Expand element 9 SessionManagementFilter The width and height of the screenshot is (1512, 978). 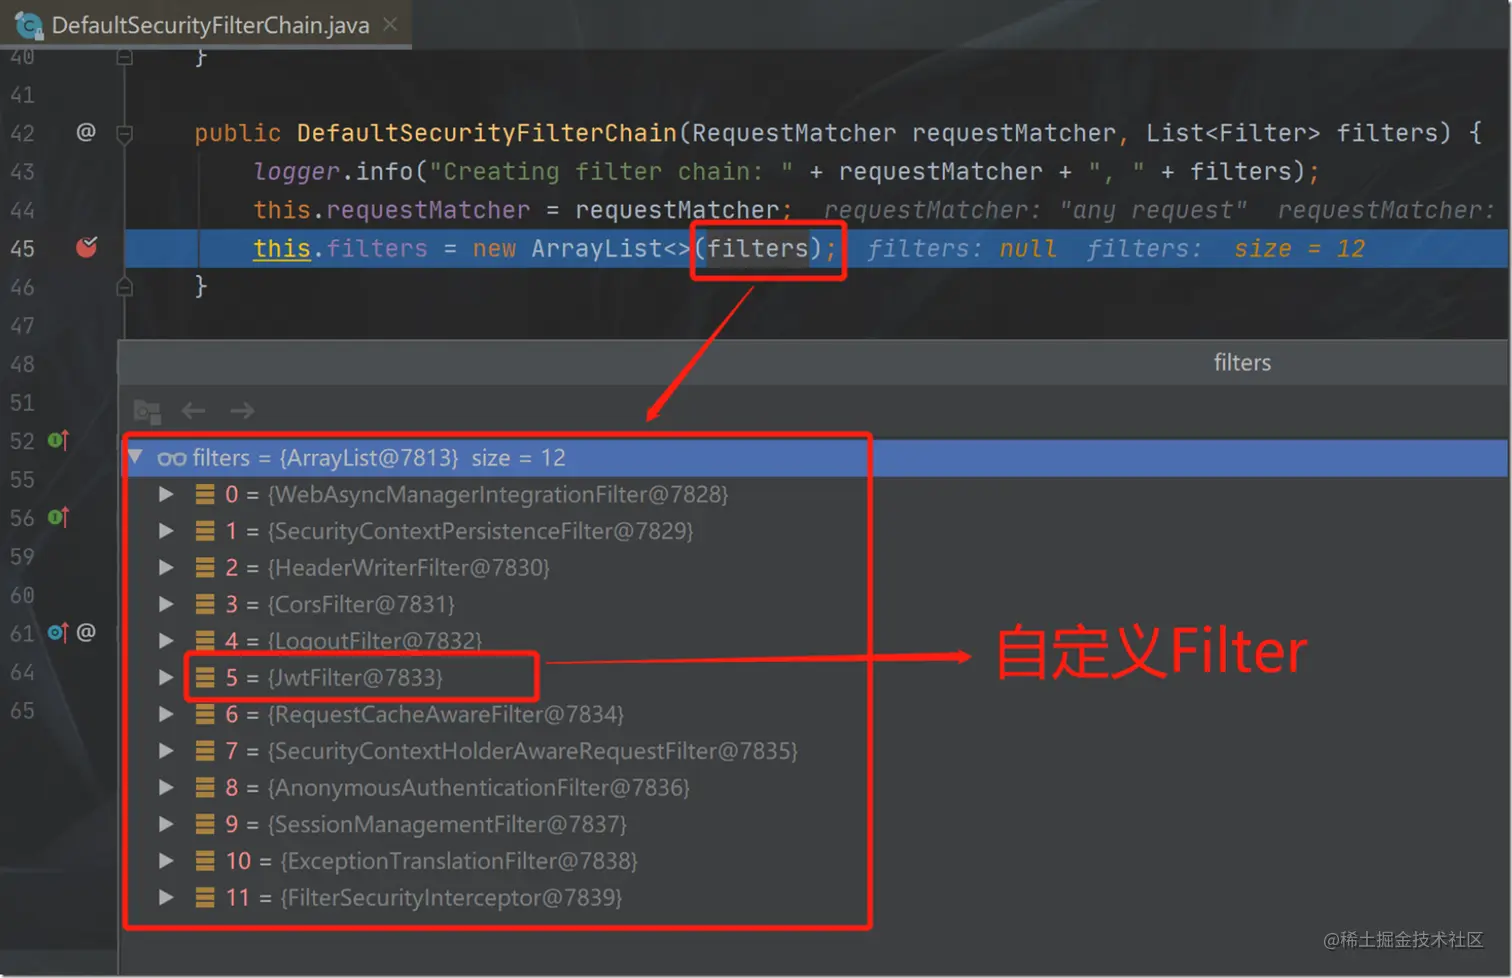pyautogui.click(x=166, y=824)
